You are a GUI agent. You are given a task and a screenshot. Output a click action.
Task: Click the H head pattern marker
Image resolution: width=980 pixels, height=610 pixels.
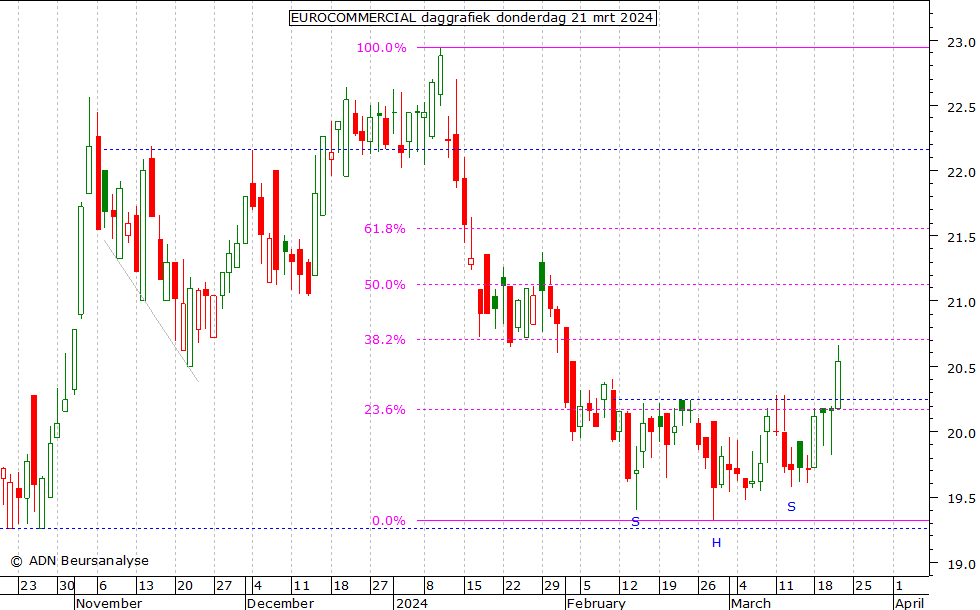(716, 543)
